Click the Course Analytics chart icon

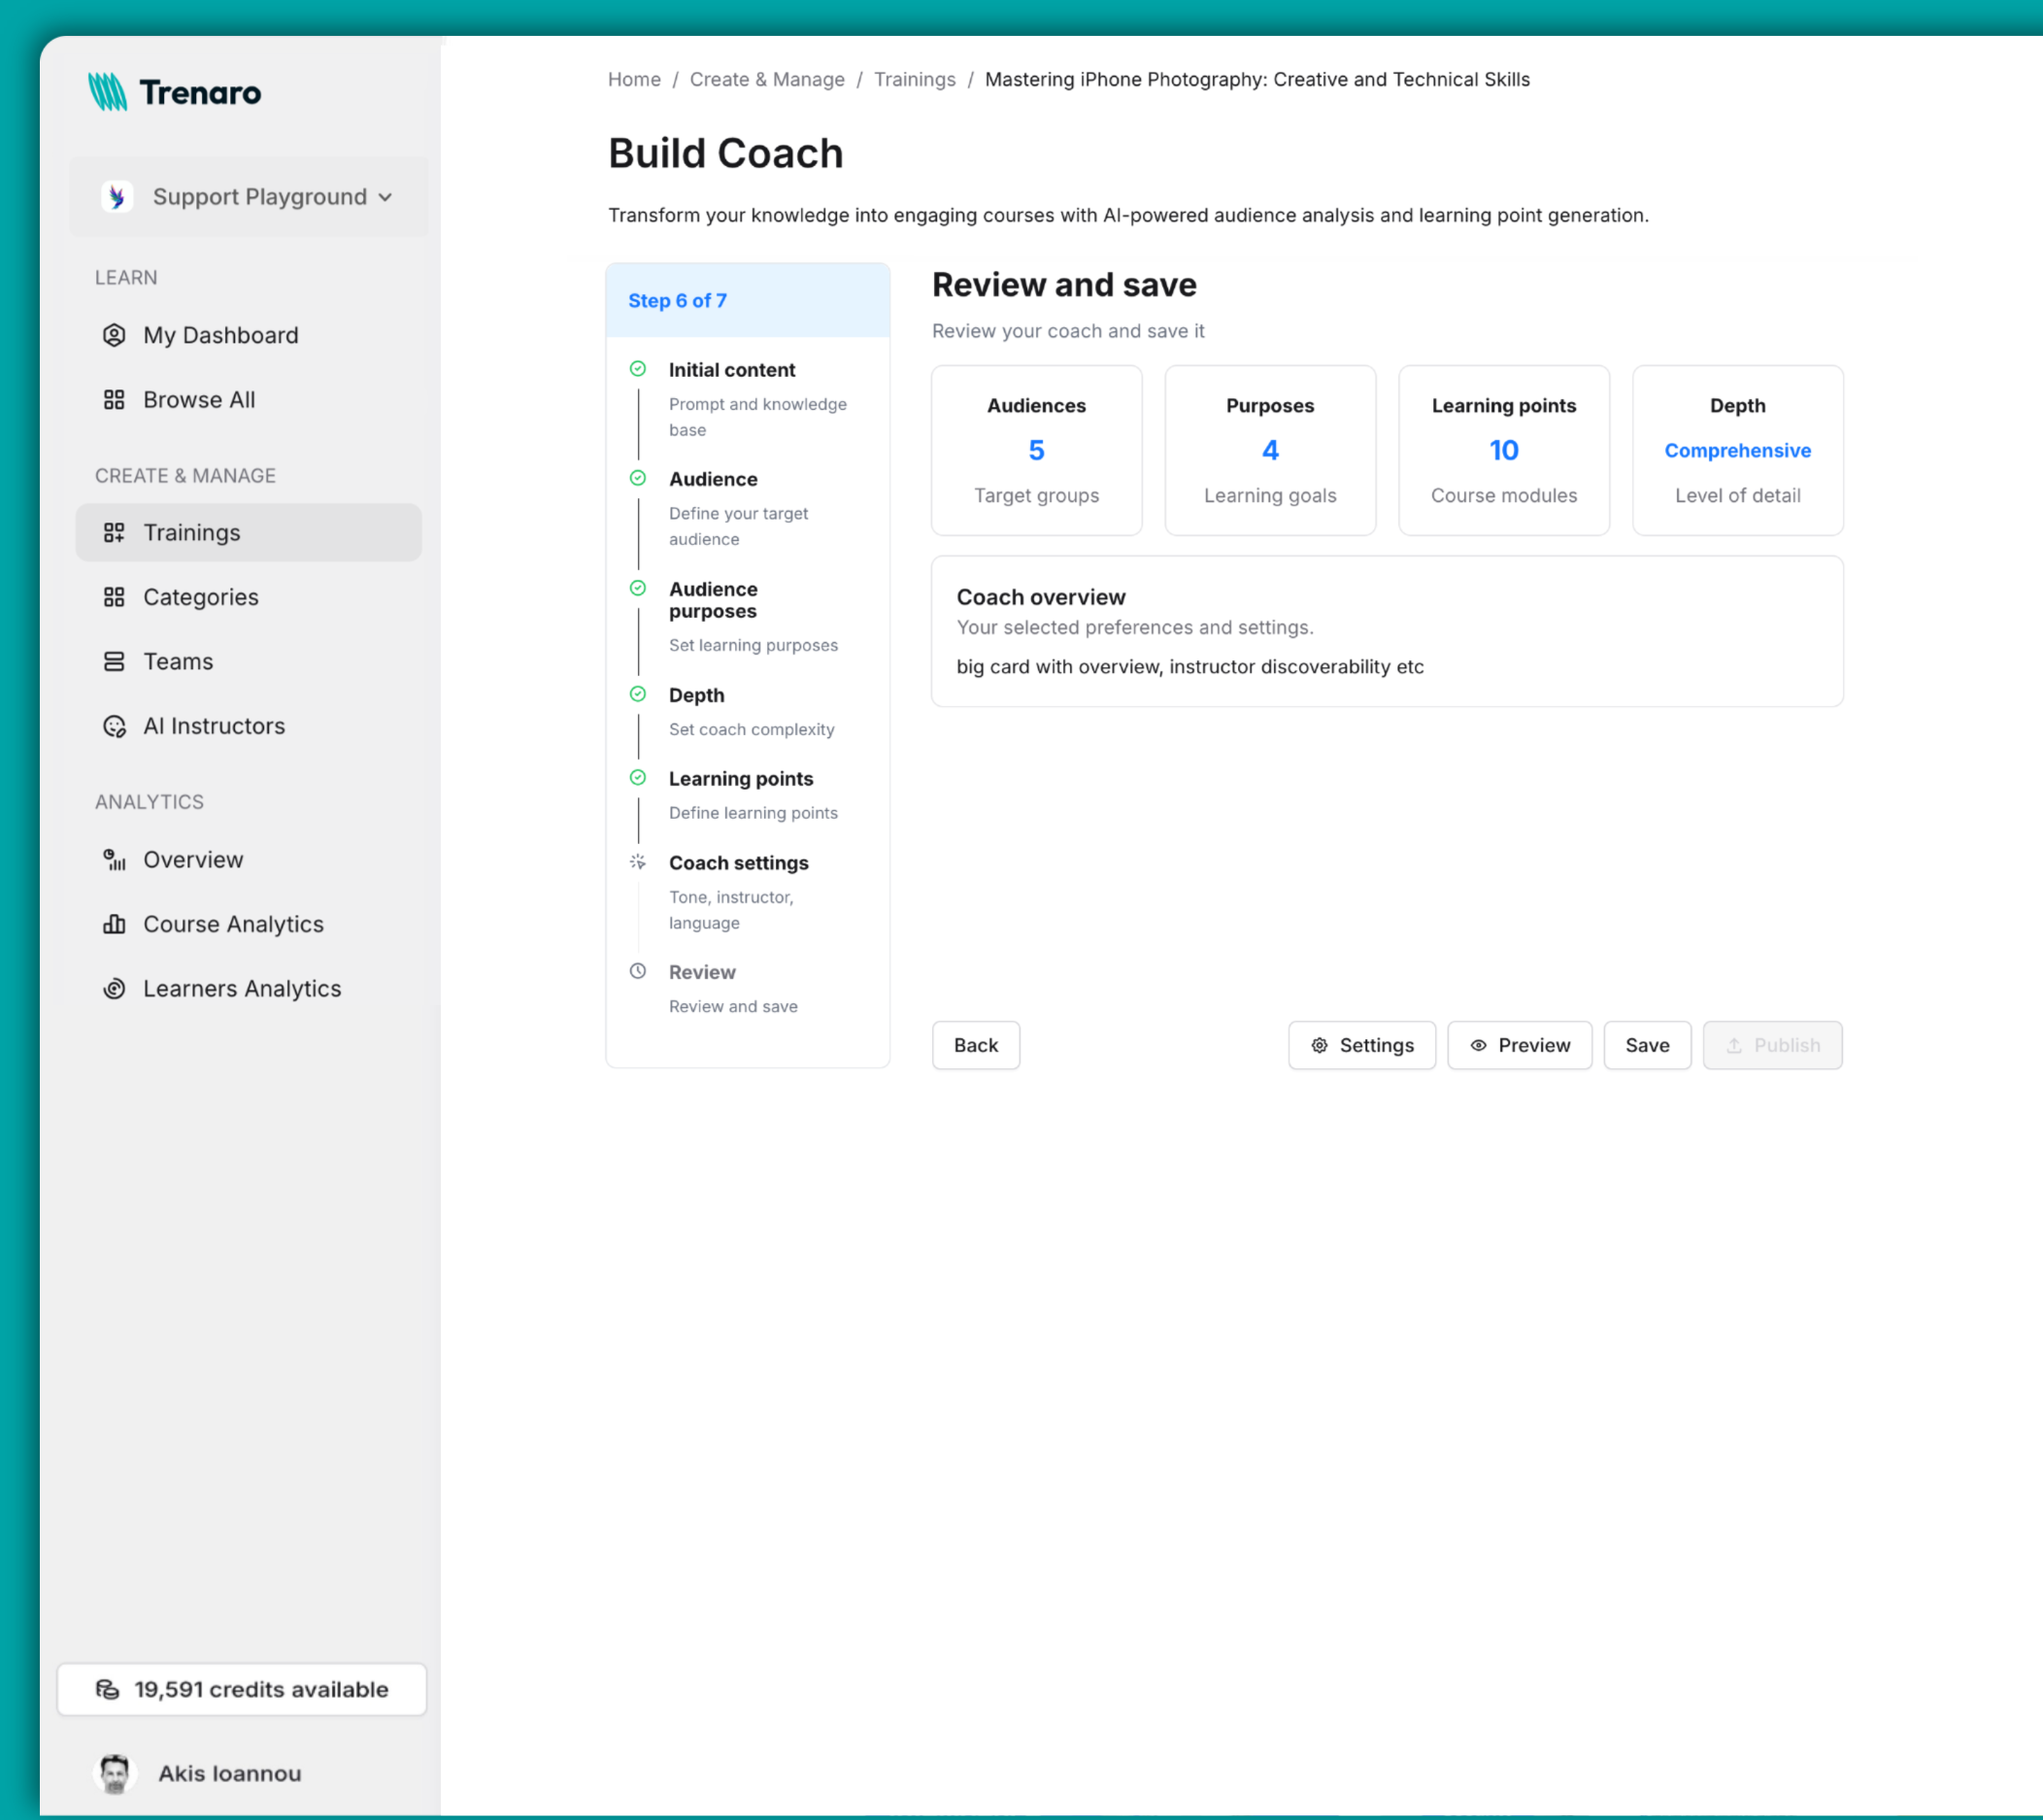pos(114,923)
